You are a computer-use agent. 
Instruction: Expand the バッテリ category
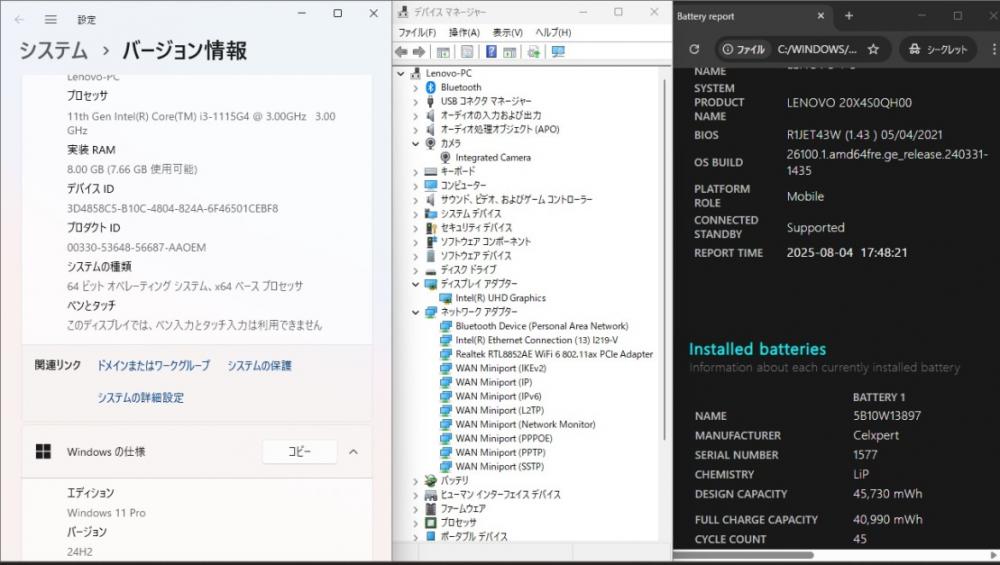tap(416, 480)
